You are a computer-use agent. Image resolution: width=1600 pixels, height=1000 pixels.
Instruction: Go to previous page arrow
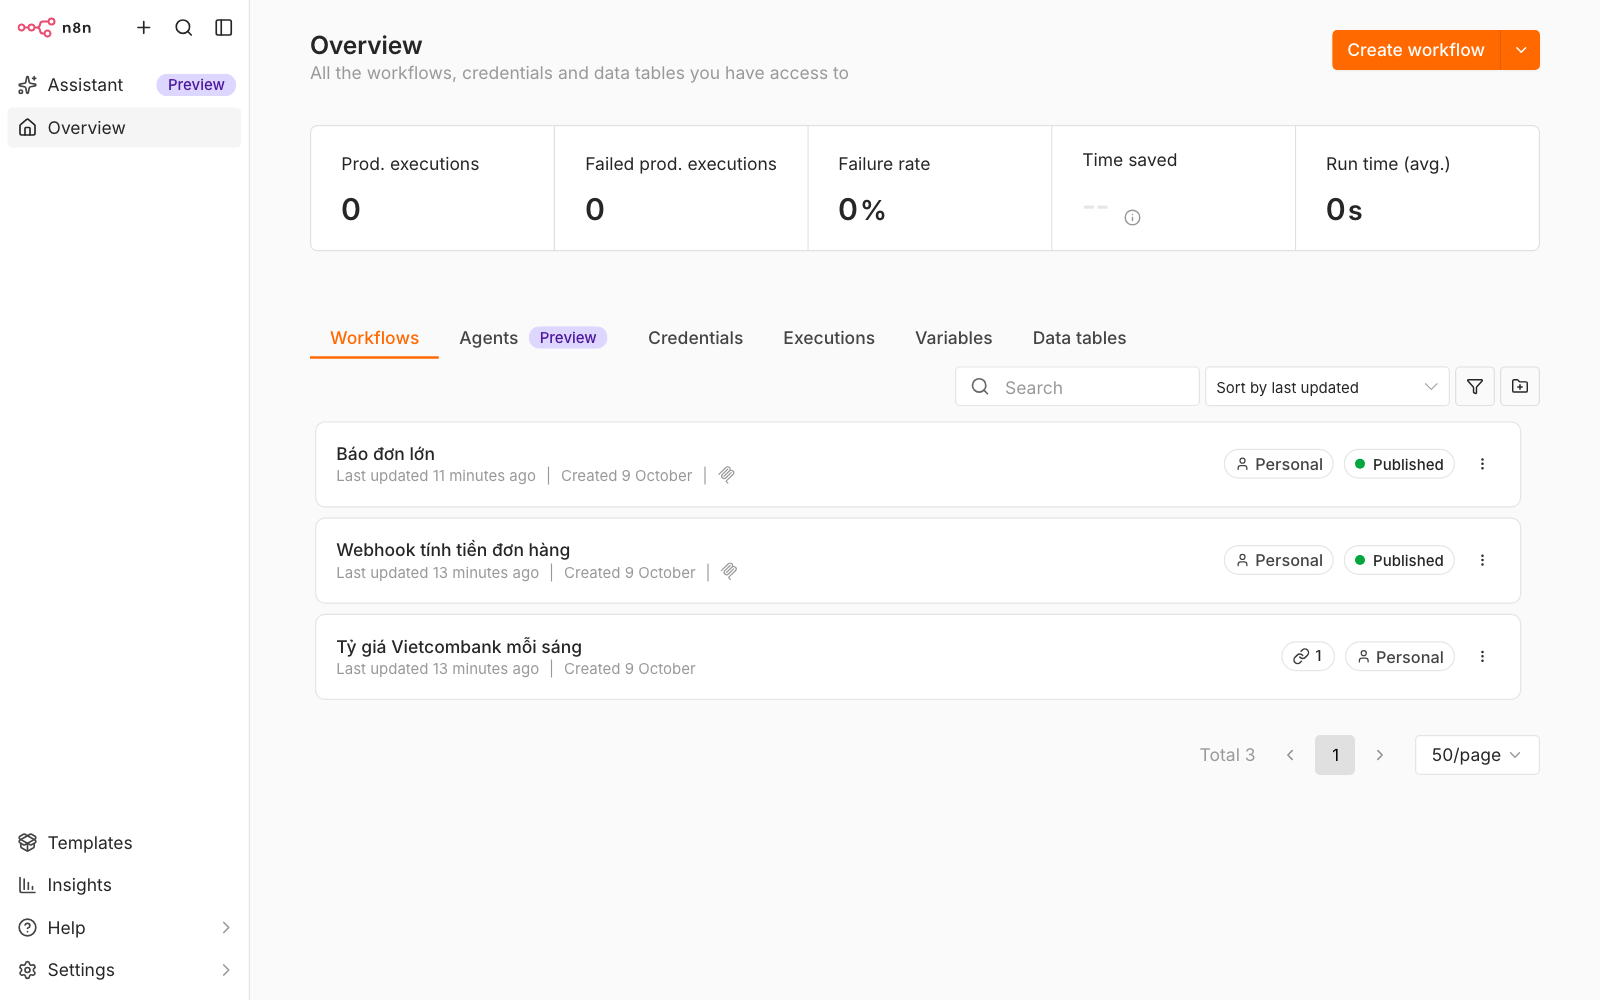click(1290, 755)
